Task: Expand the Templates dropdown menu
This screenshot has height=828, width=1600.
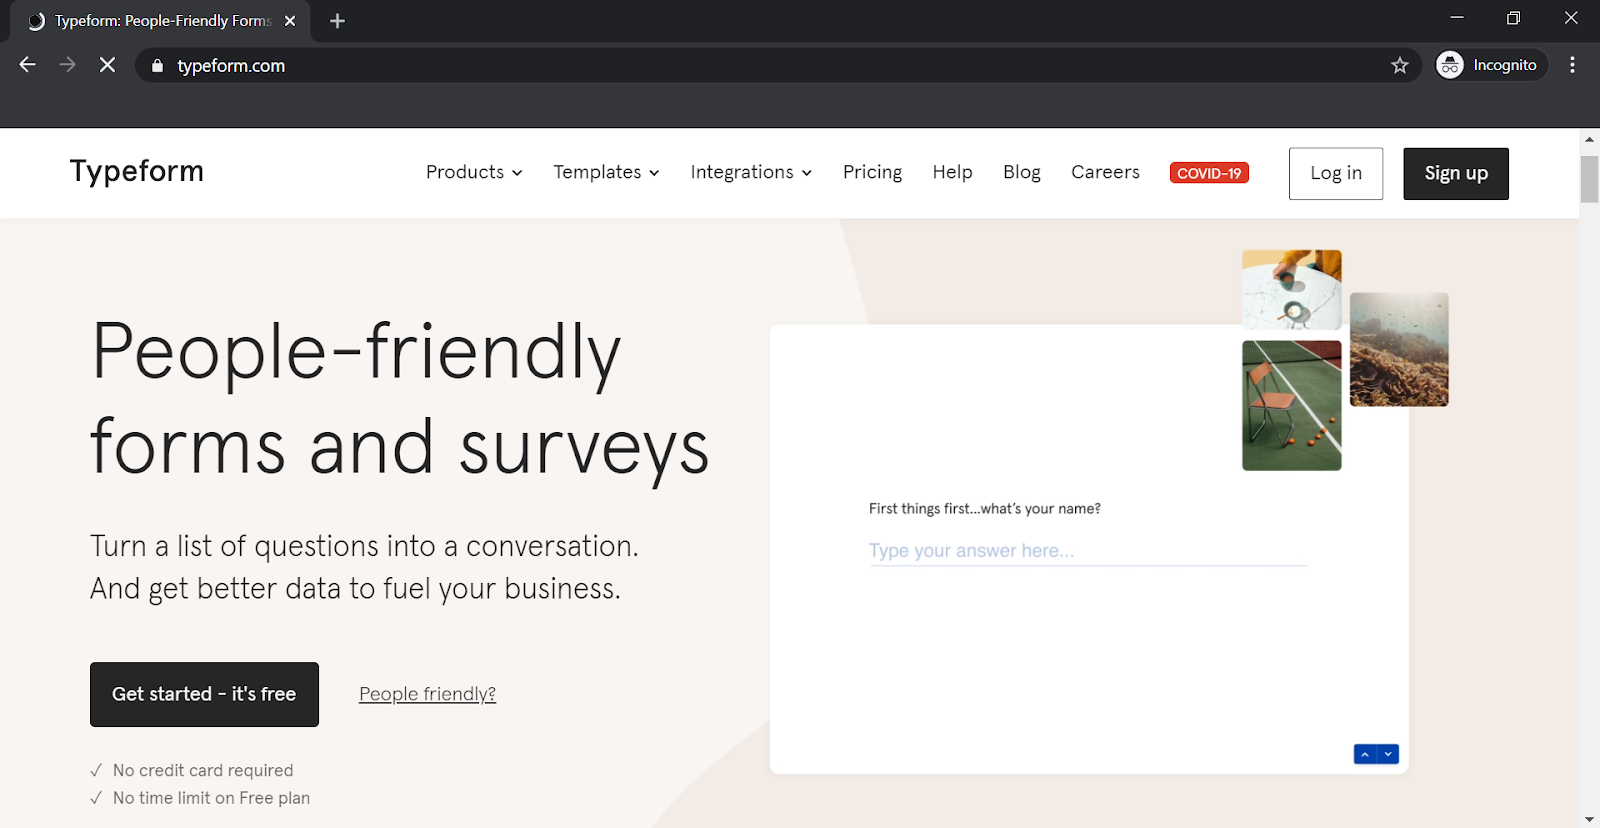Action: click(x=606, y=172)
